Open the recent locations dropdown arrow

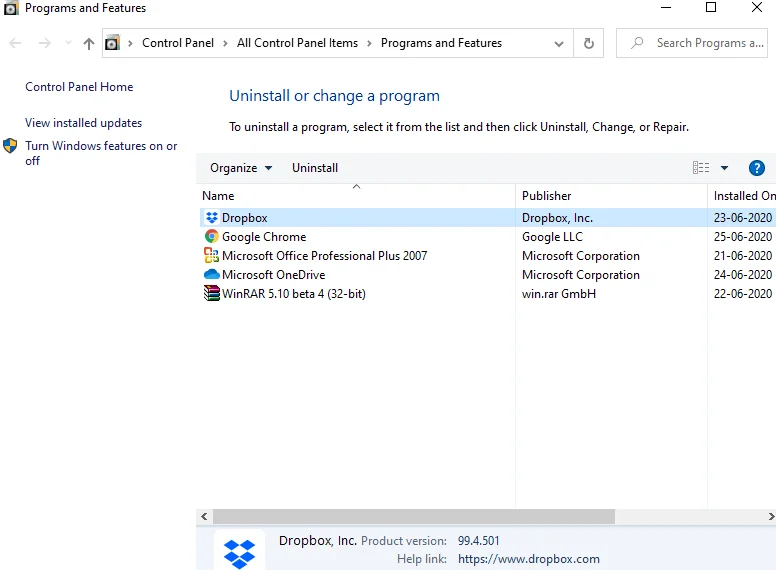click(x=68, y=44)
